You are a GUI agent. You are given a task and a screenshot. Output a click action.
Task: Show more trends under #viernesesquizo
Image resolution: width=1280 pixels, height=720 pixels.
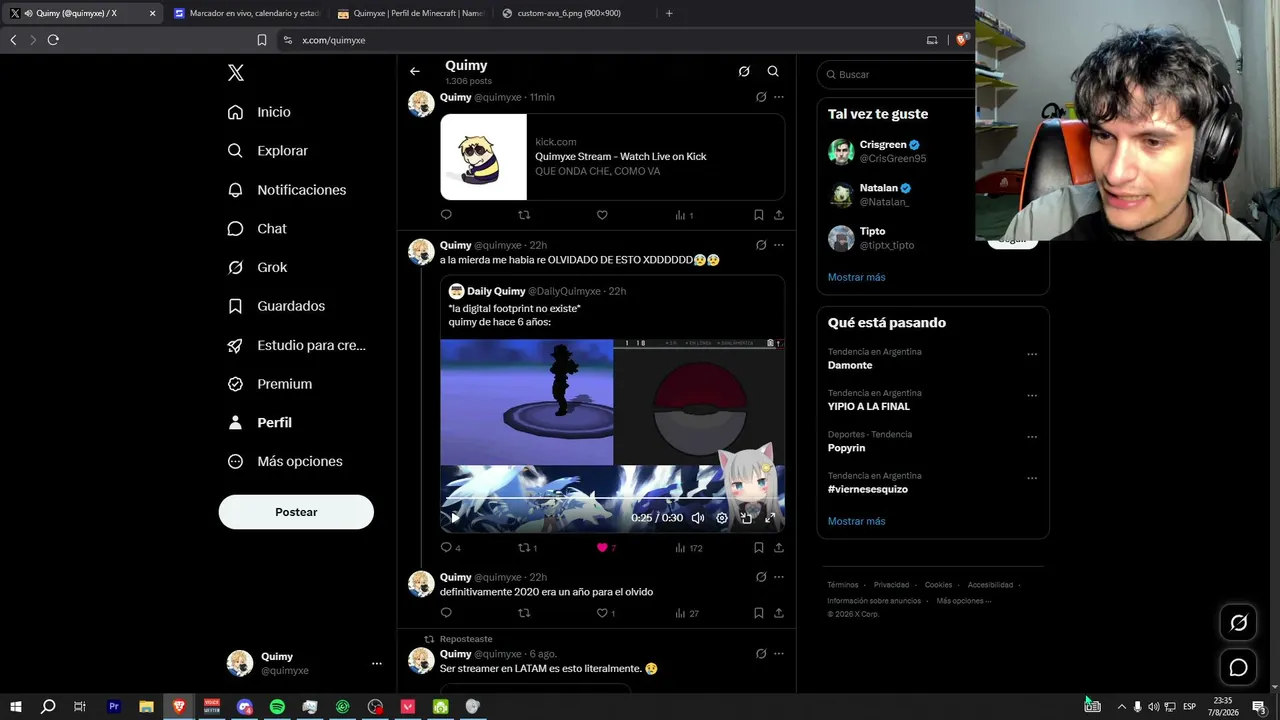(857, 521)
